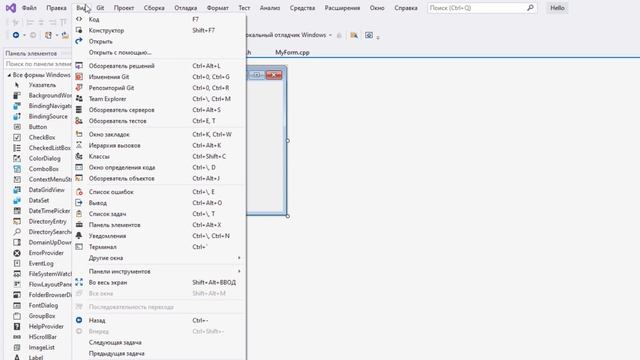
Task: Open the Формат menu
Action: (x=218, y=8)
